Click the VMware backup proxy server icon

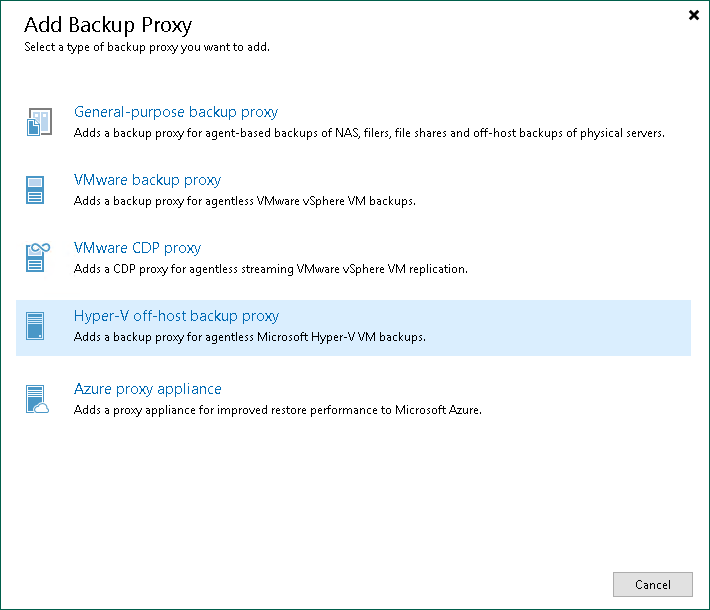37,190
